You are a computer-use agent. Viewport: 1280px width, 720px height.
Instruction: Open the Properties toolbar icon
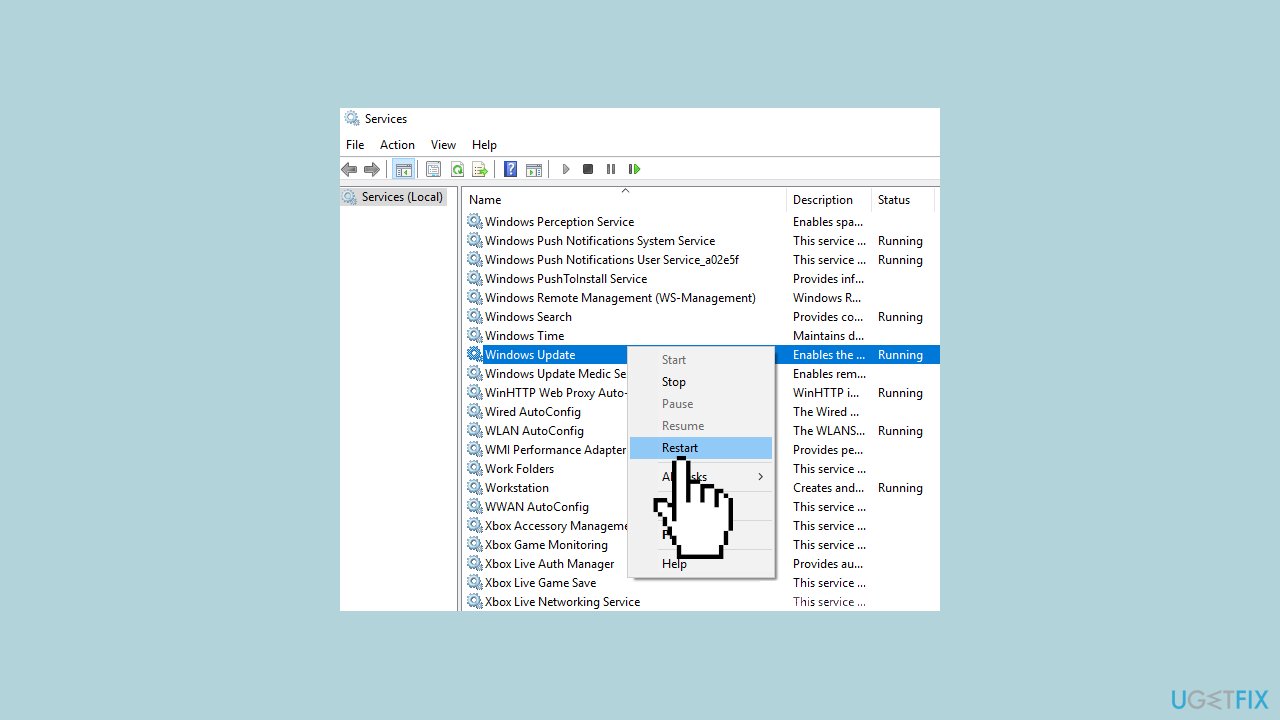coord(433,170)
